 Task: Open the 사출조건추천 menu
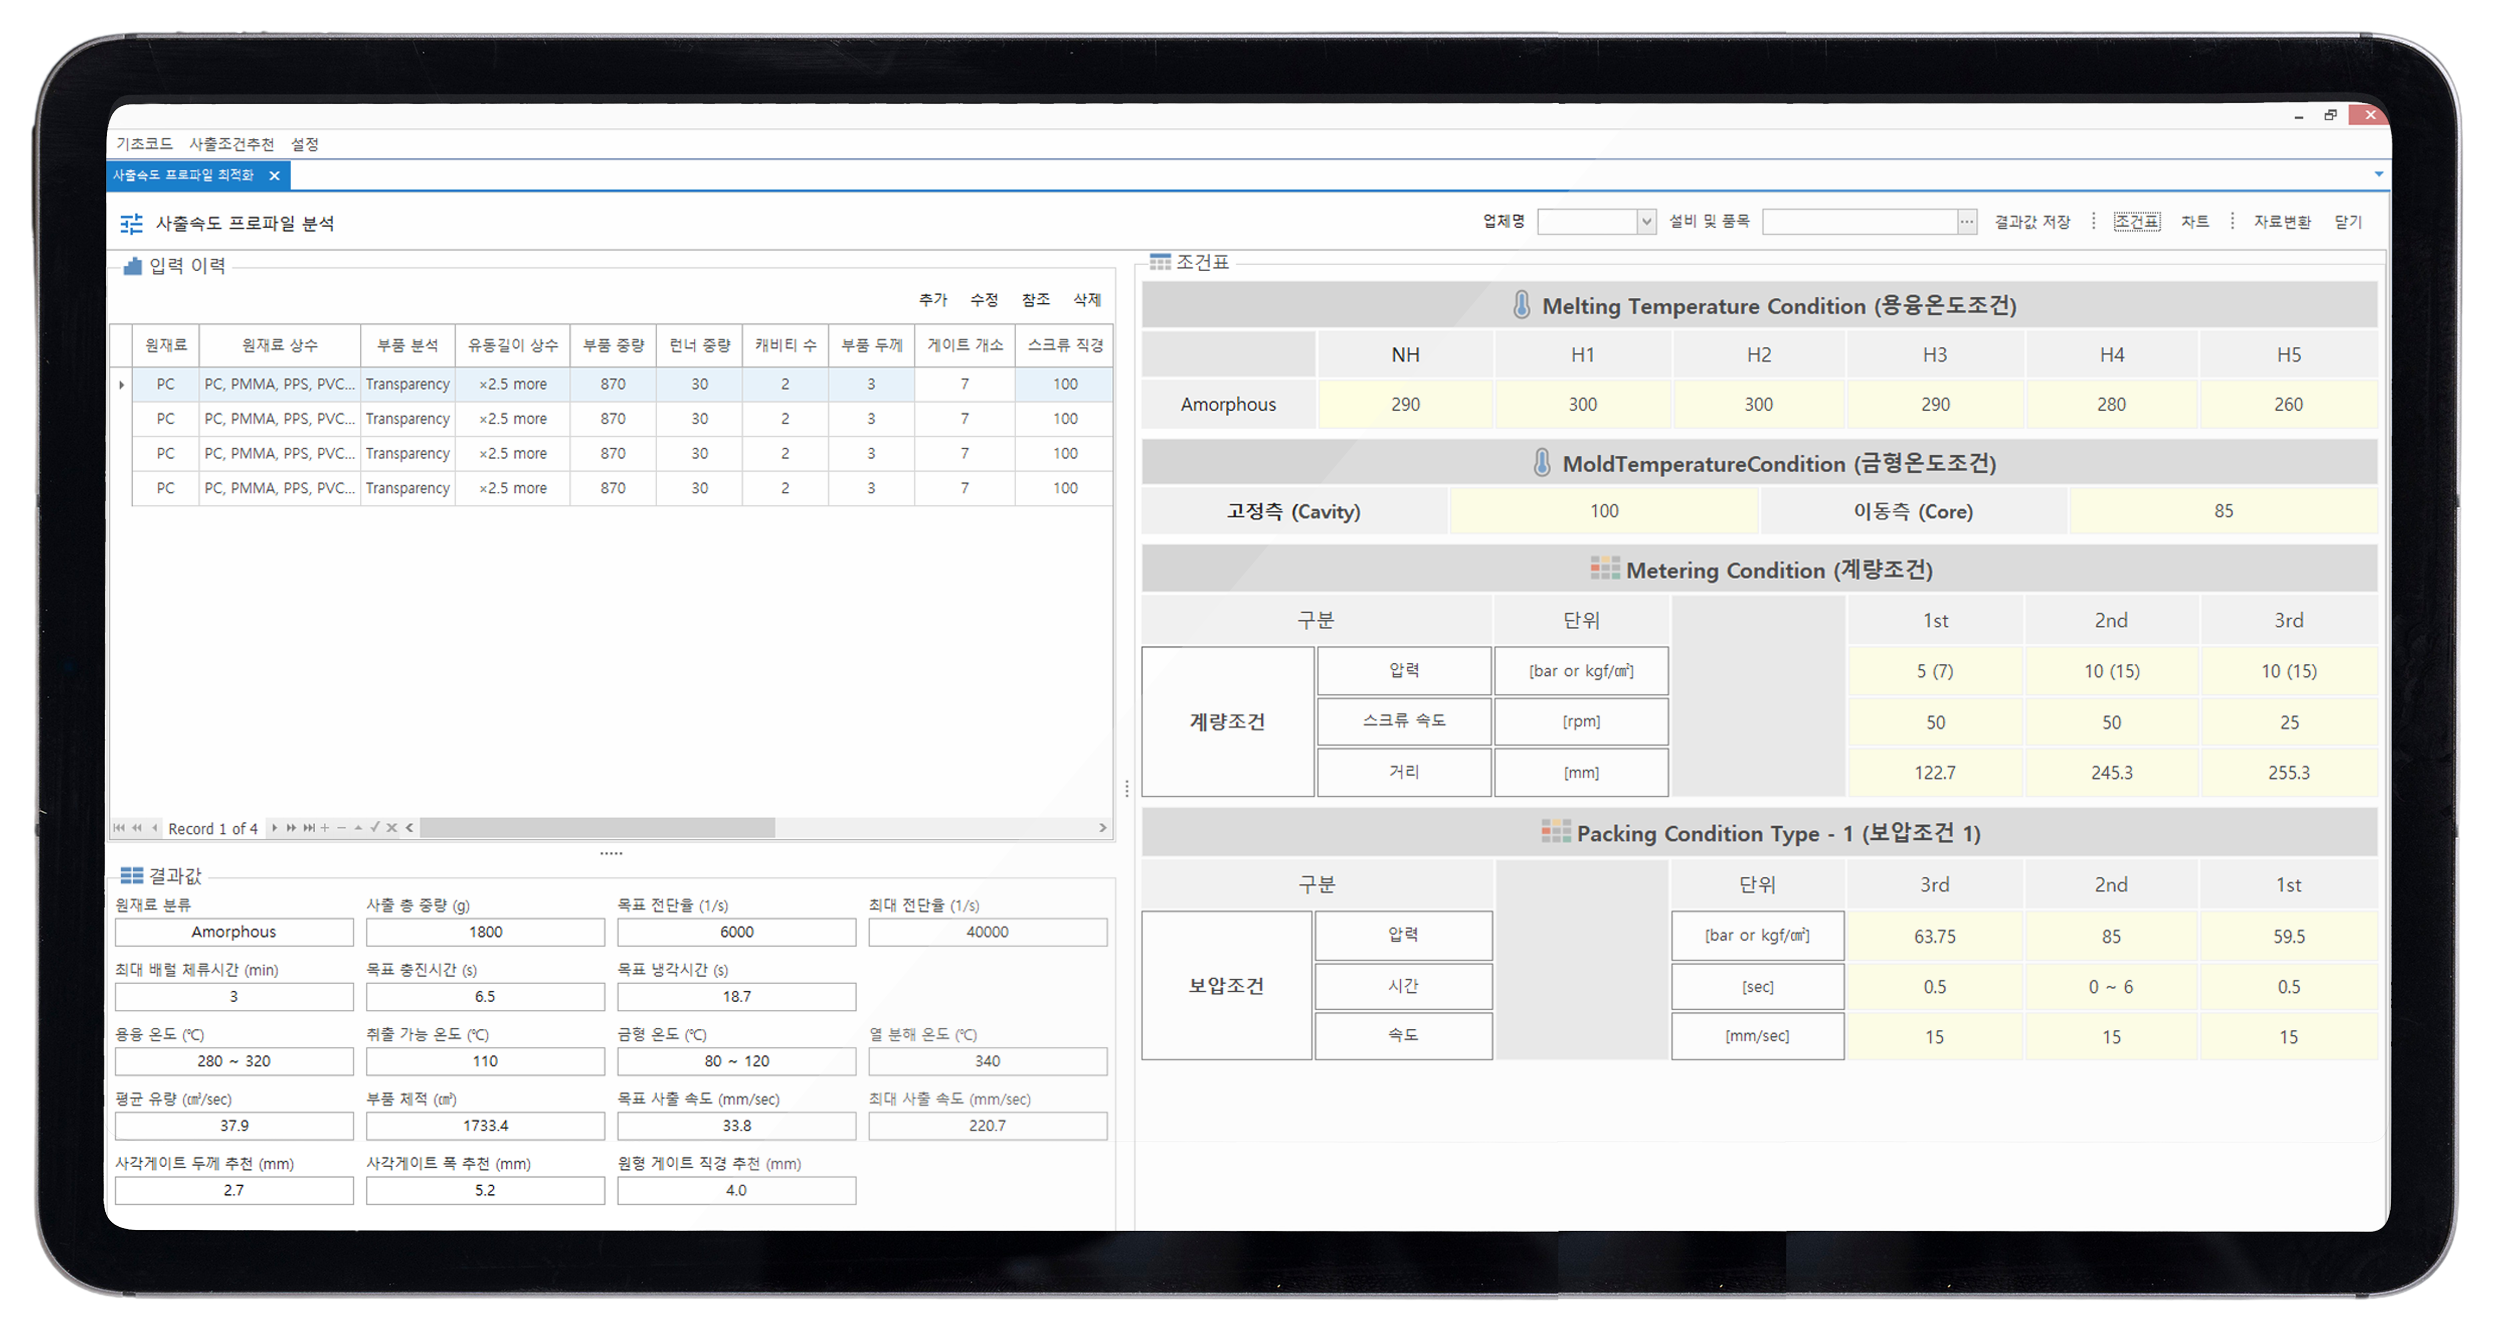tap(231, 144)
